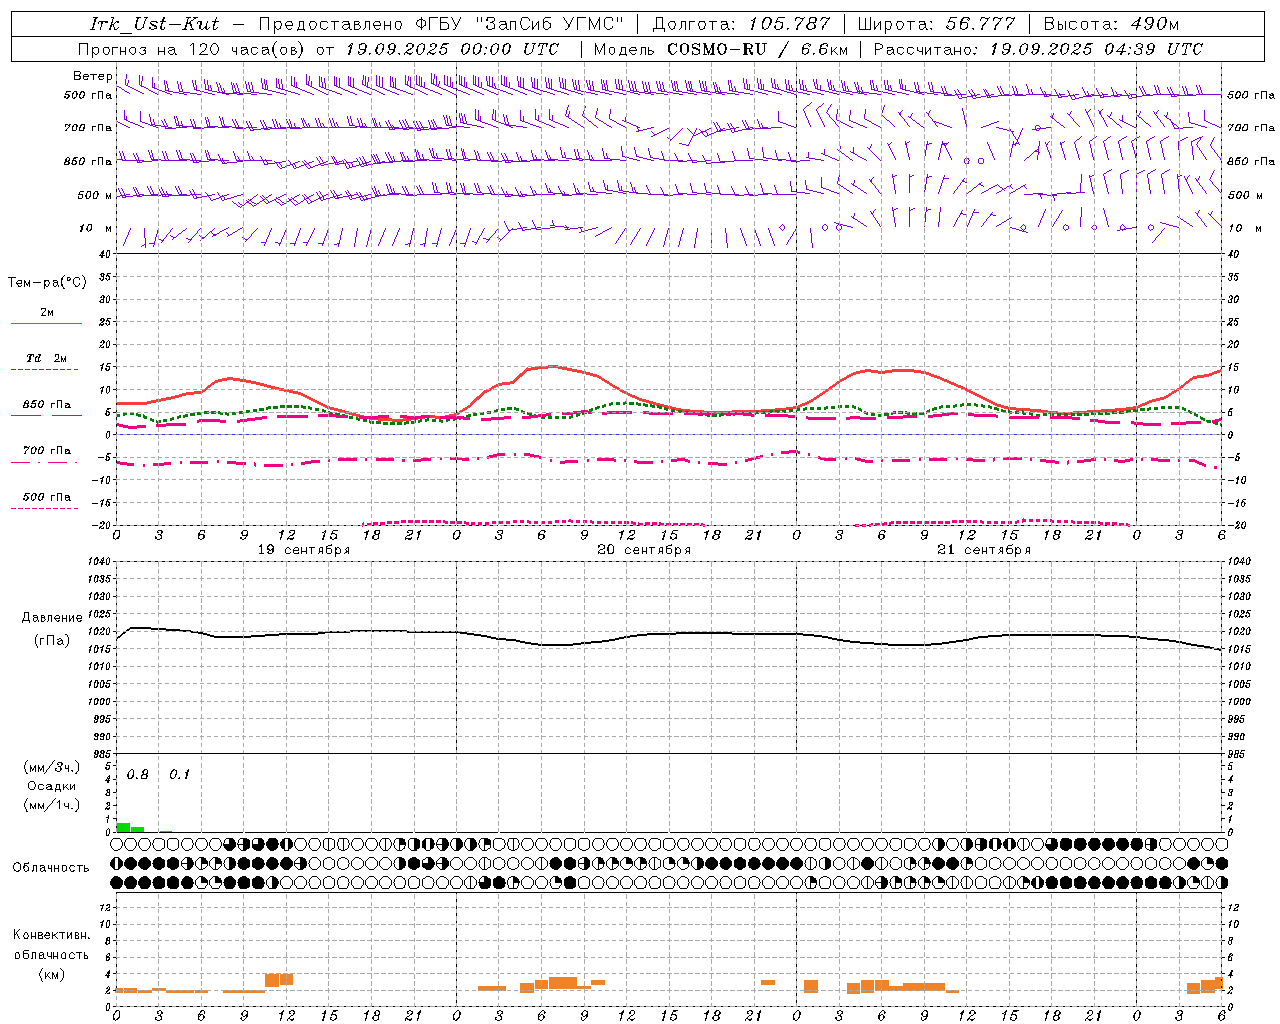The height and width of the screenshot is (1024, 1280).
Task: Click the '20 сентября' date label
Action: (644, 550)
